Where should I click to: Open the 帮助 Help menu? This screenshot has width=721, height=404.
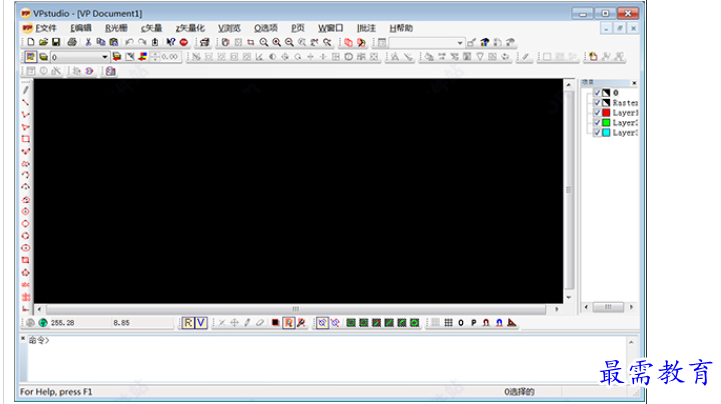point(401,28)
